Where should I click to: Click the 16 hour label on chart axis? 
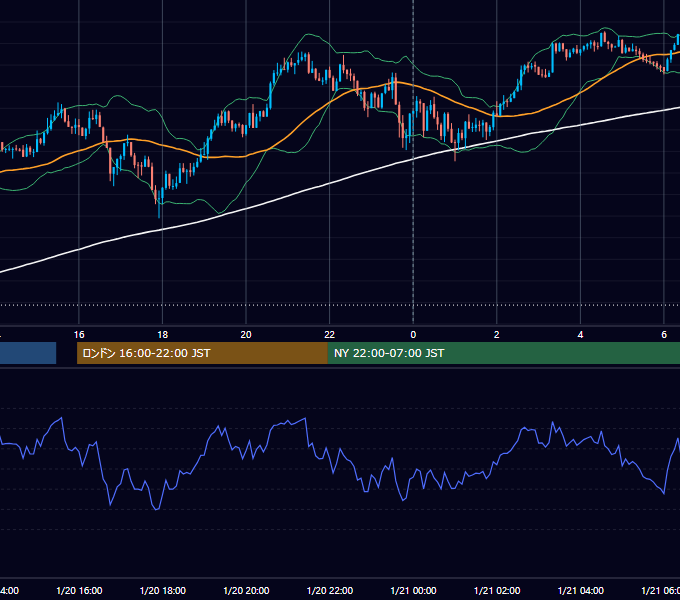point(79,335)
